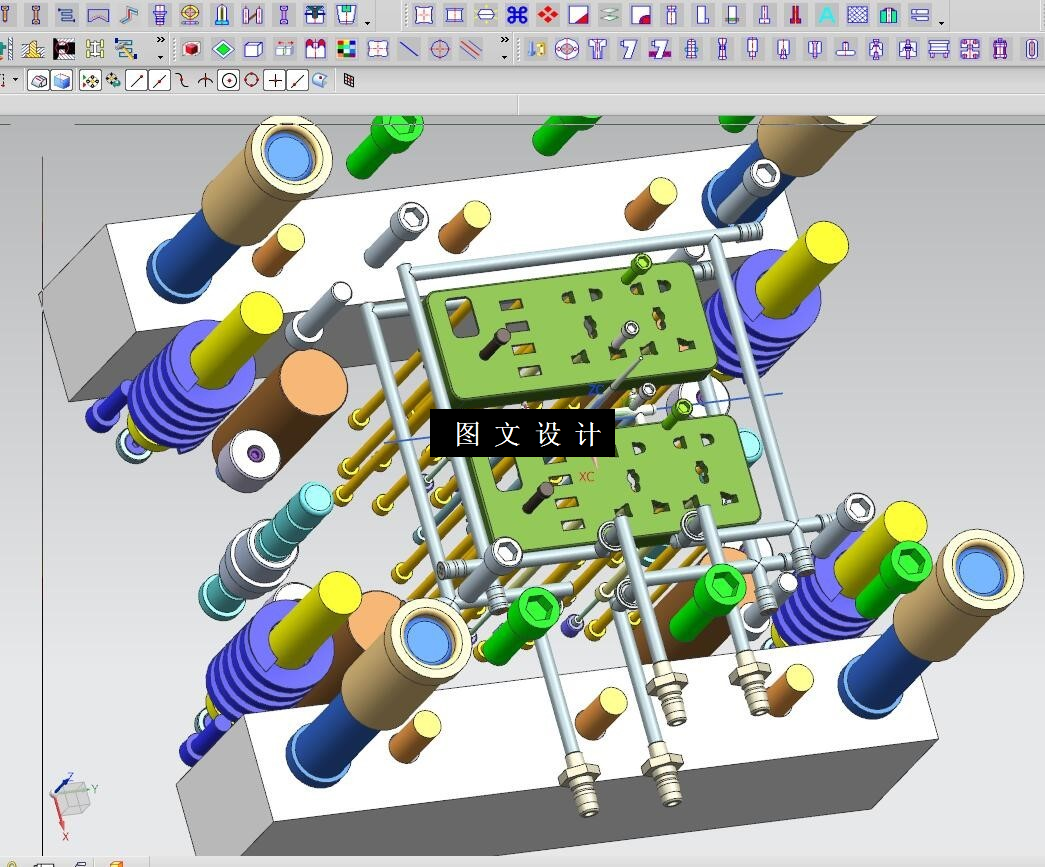Click the XYZ coordinate triad in viewport corner
The width and height of the screenshot is (1045, 867).
coord(72,805)
